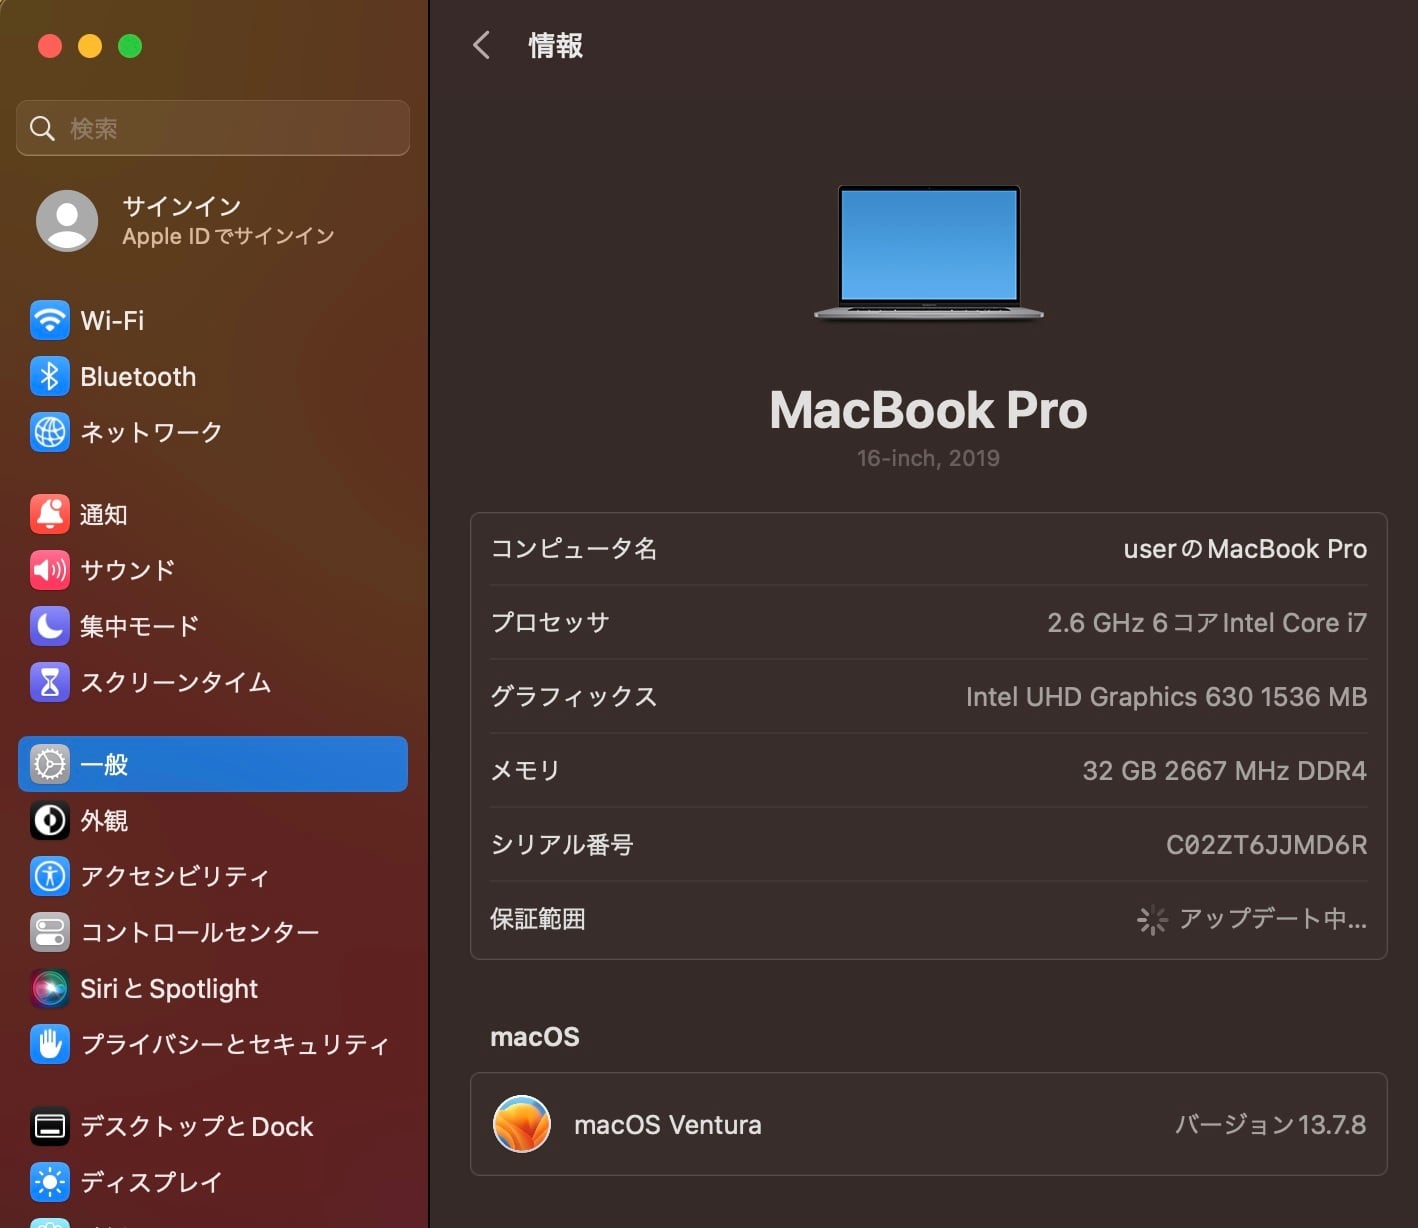Viewport: 1418px width, 1228px height.
Task: Click the 検索 search field
Action: point(213,128)
